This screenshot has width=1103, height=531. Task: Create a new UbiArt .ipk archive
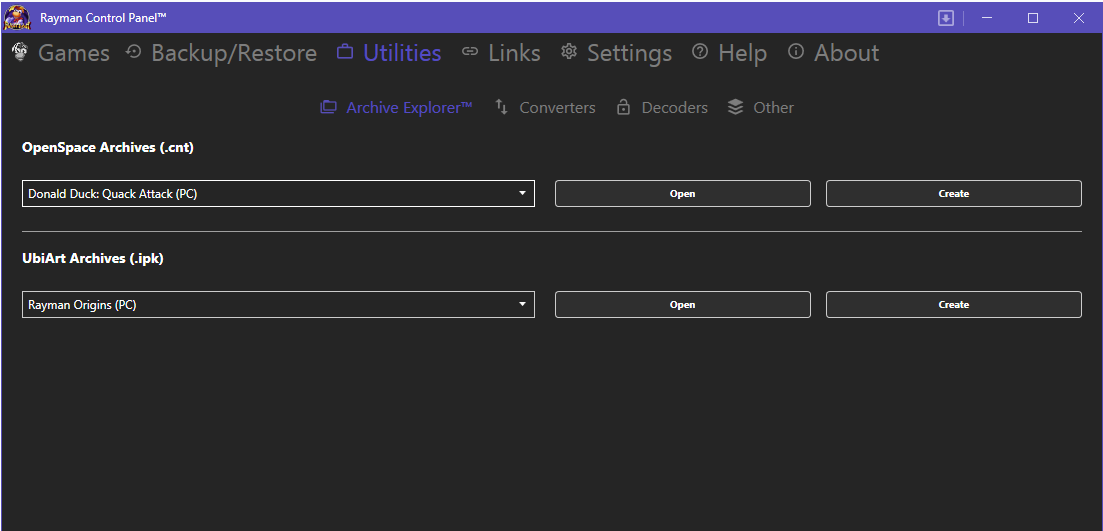(953, 305)
